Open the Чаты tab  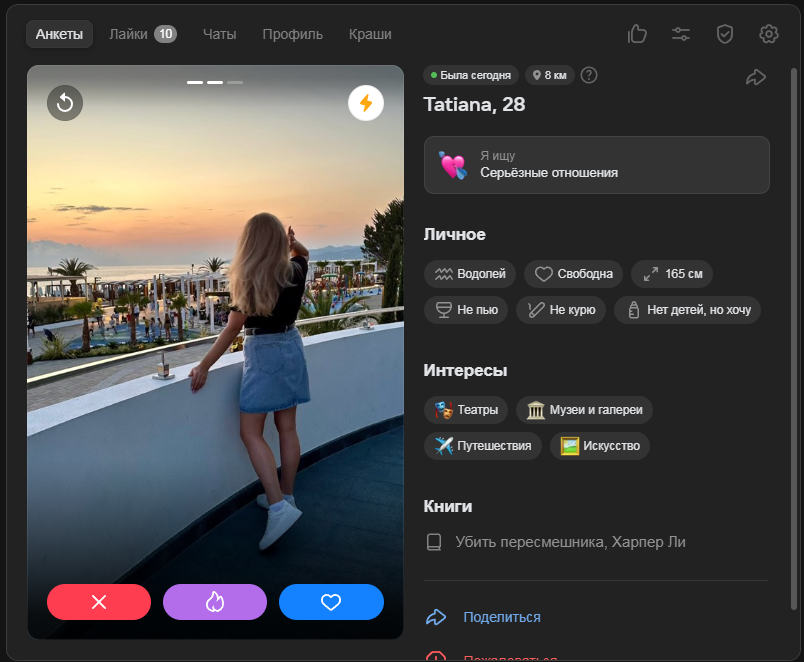[x=219, y=34]
